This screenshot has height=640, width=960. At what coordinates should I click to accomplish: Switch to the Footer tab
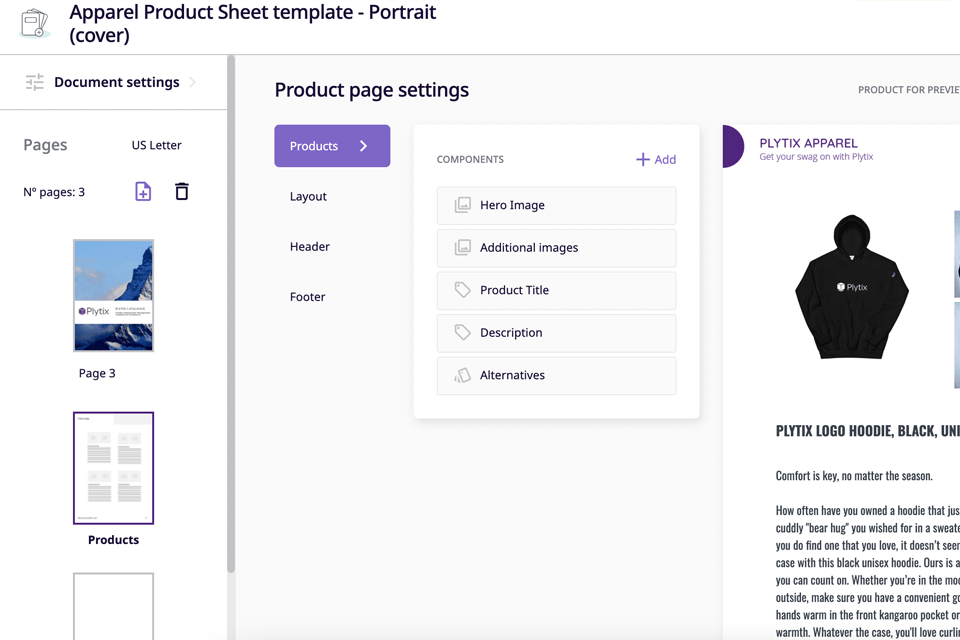tap(307, 297)
